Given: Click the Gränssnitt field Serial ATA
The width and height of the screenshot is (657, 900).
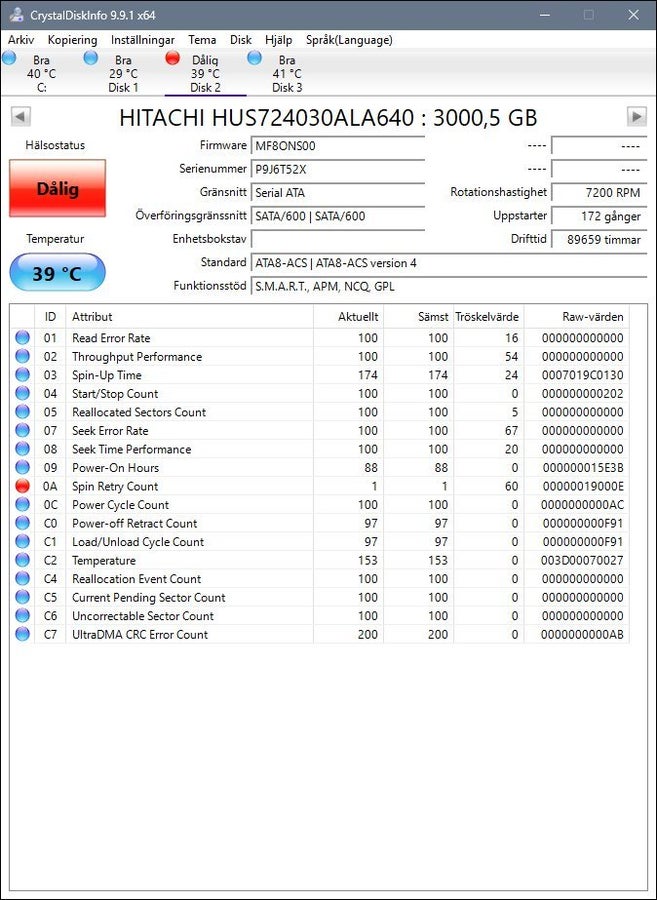Looking at the screenshot, I should point(338,192).
